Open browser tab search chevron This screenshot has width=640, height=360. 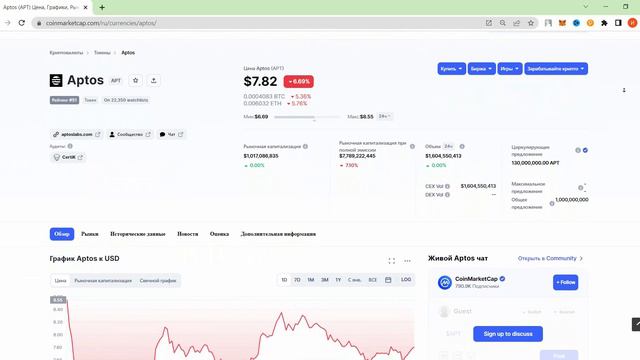[585, 7]
